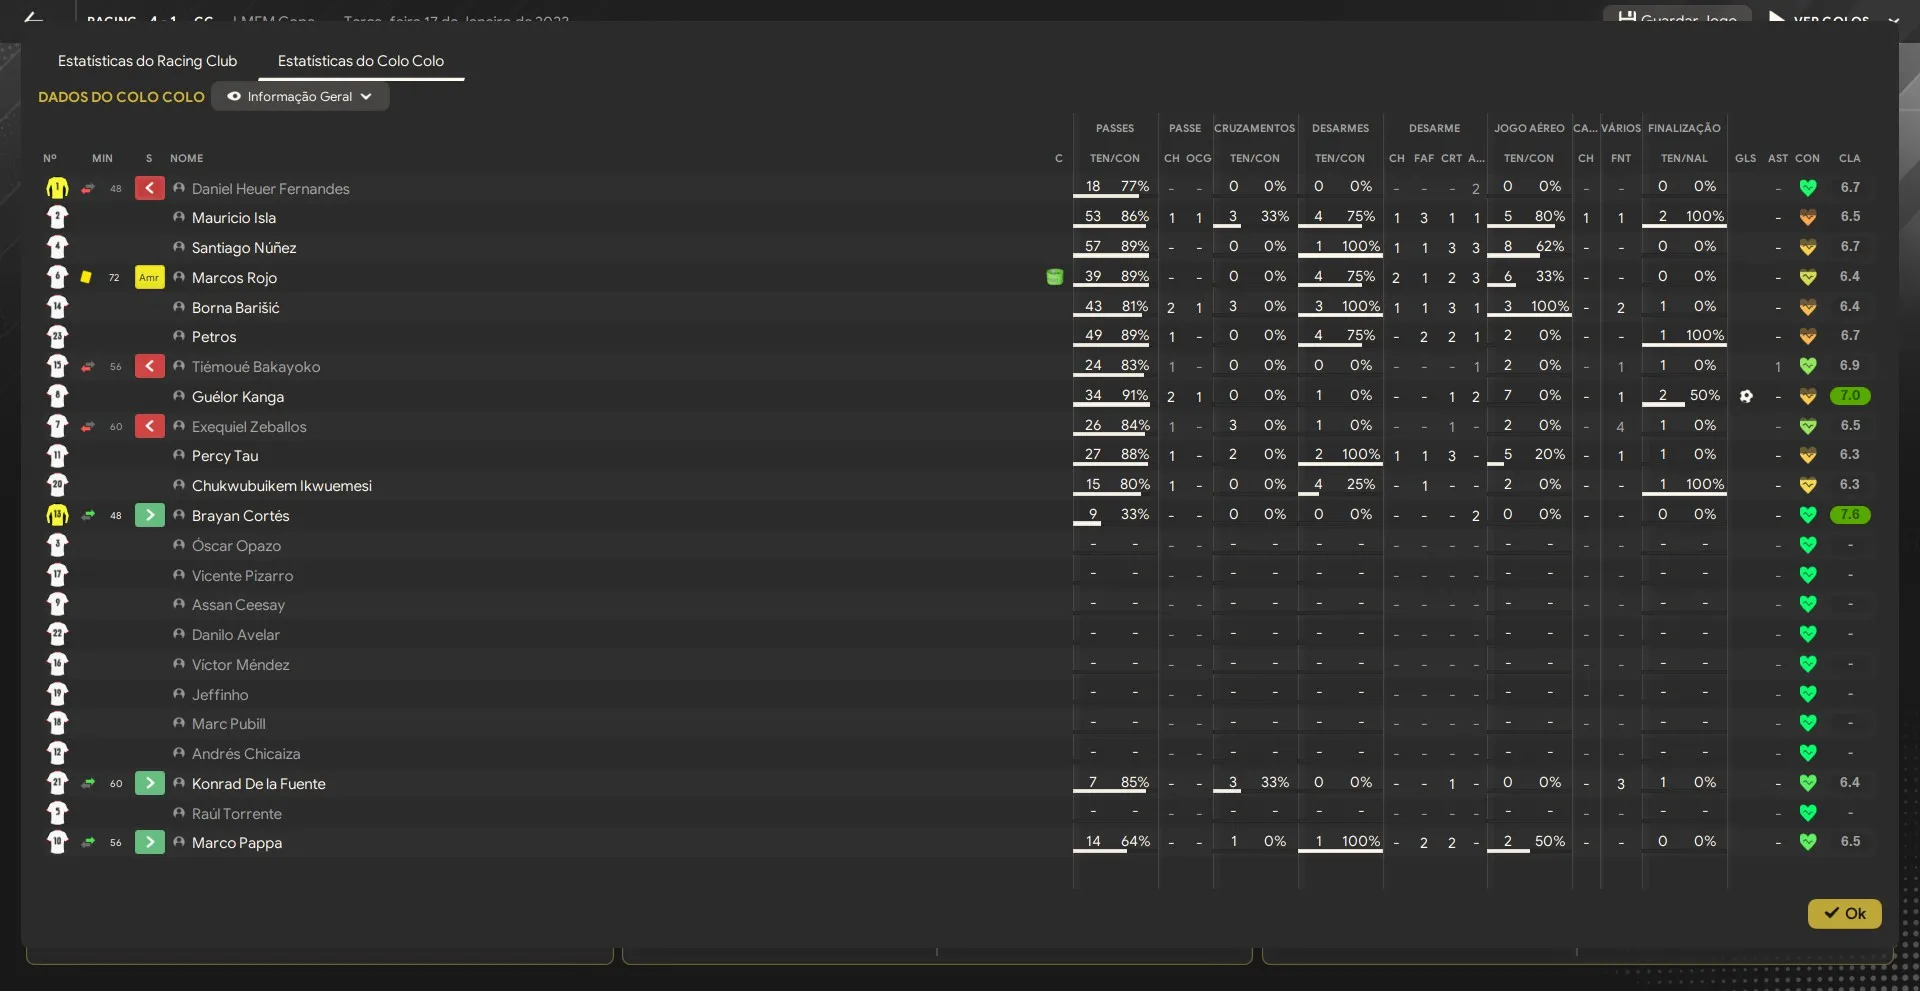Sort by Nº column header
This screenshot has width=1920, height=991.
[x=50, y=158]
